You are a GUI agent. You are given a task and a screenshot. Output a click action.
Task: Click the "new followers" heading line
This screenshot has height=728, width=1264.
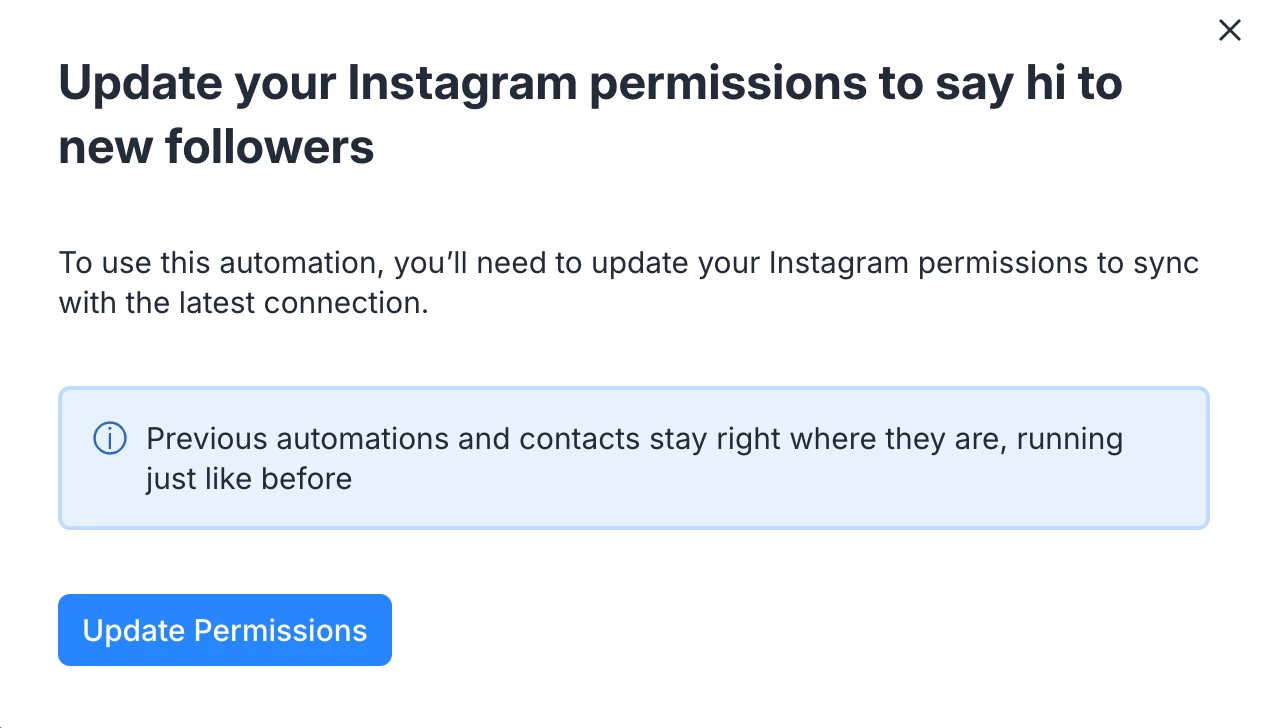click(x=216, y=147)
